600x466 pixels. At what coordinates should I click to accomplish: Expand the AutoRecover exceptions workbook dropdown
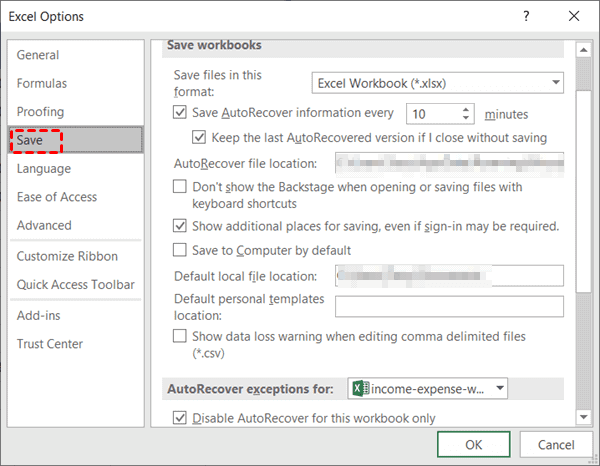click(x=499, y=388)
